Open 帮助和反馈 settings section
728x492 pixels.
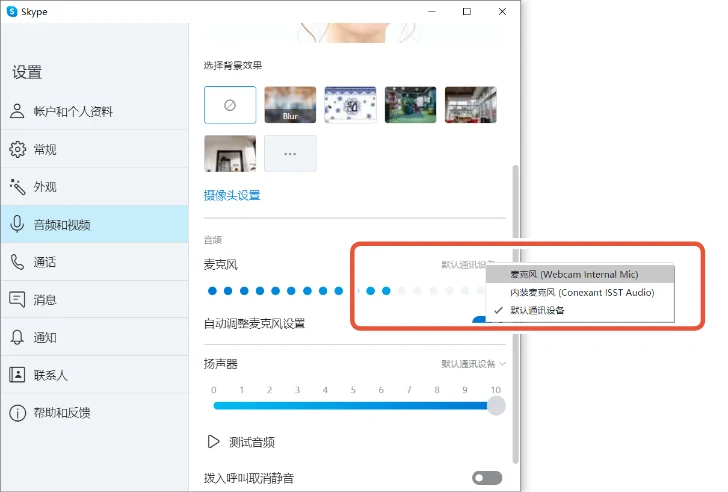95,413
